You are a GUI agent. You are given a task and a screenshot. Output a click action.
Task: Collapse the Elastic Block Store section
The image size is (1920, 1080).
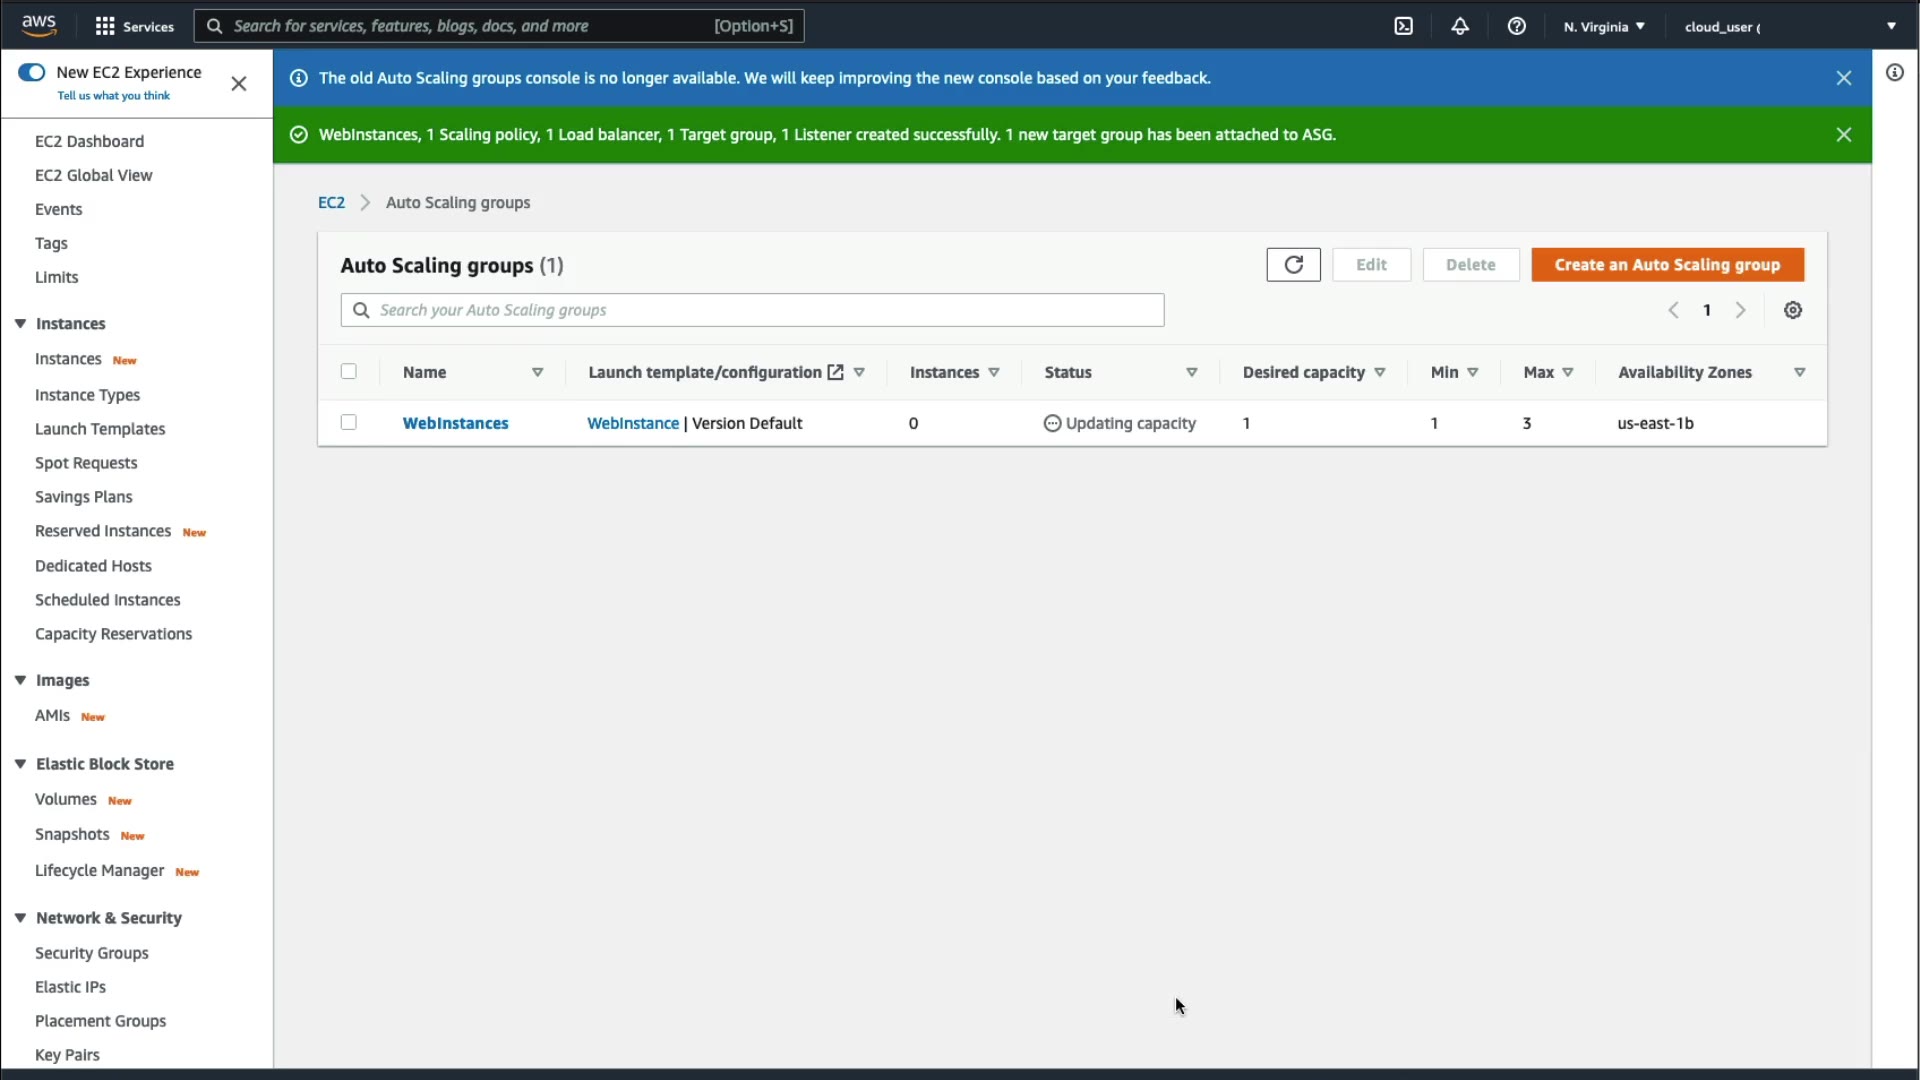20,763
